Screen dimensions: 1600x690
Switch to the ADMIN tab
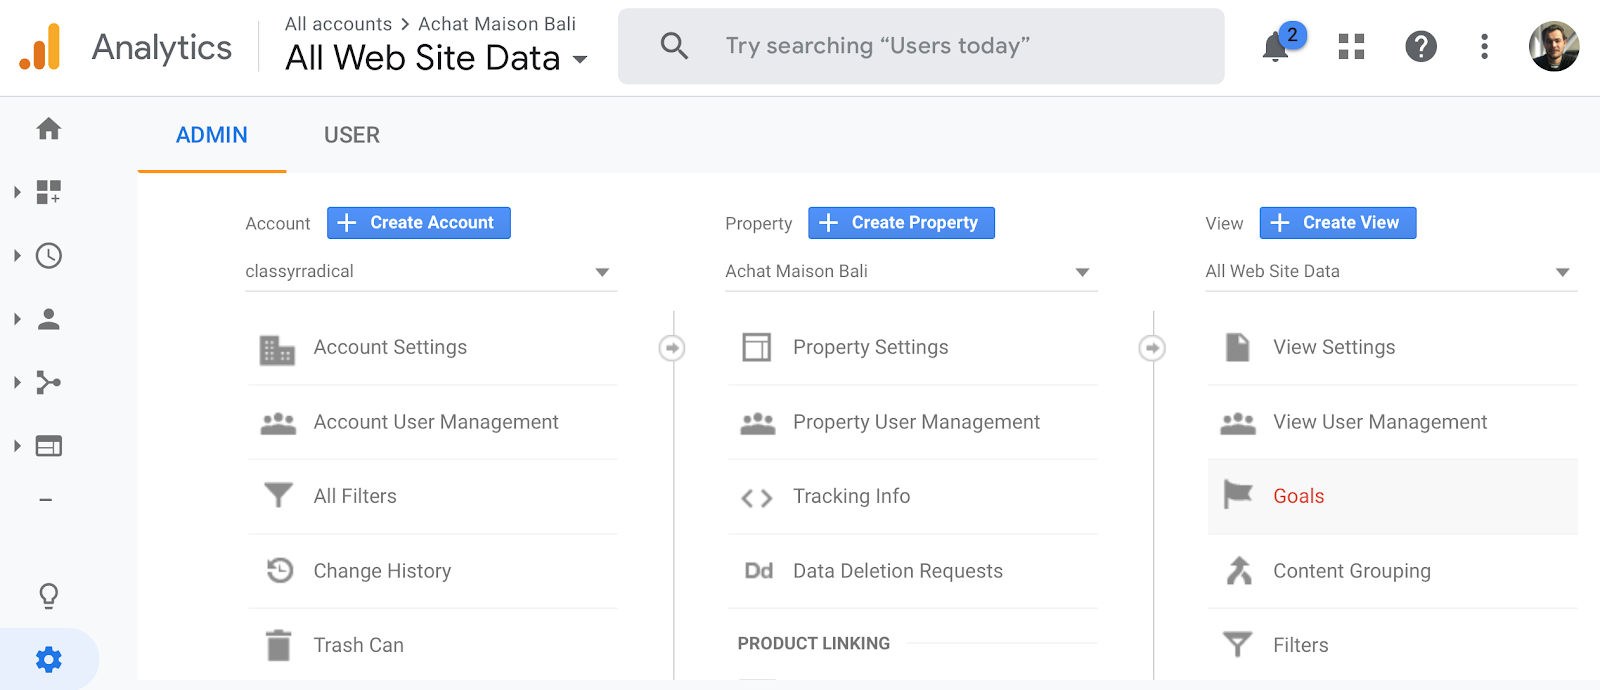click(x=212, y=135)
